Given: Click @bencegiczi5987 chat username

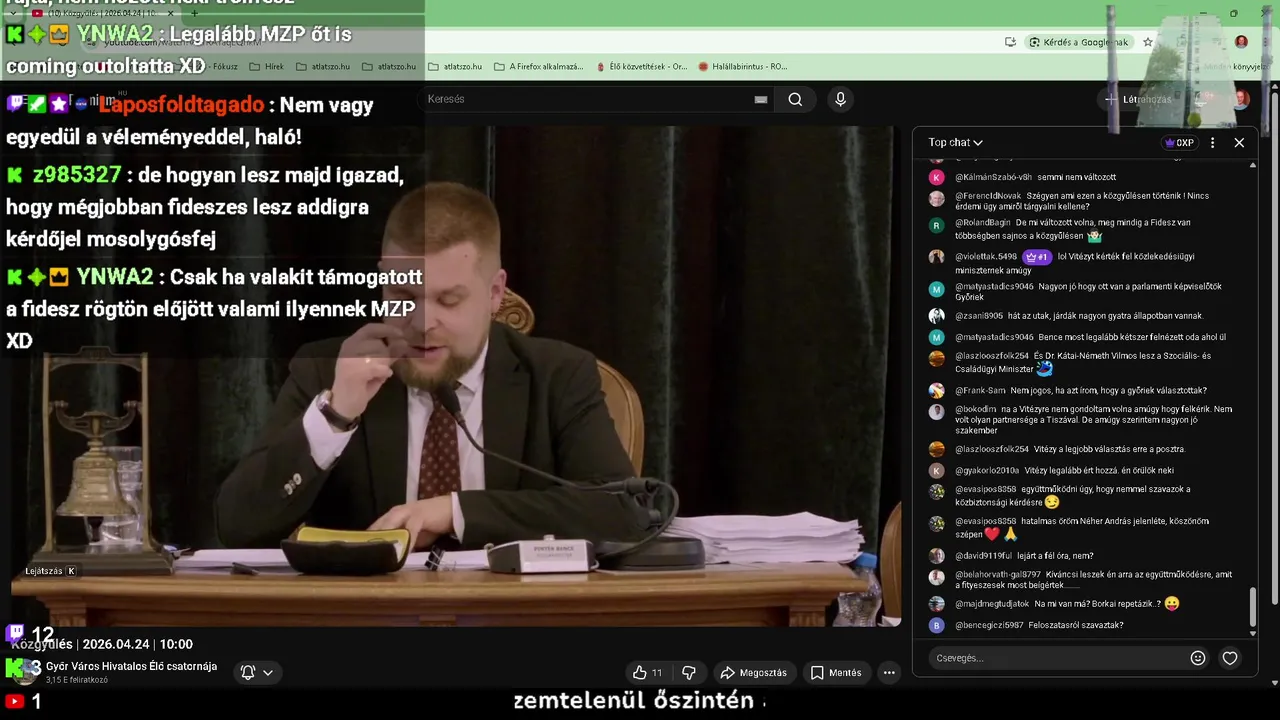Looking at the screenshot, I should (989, 626).
